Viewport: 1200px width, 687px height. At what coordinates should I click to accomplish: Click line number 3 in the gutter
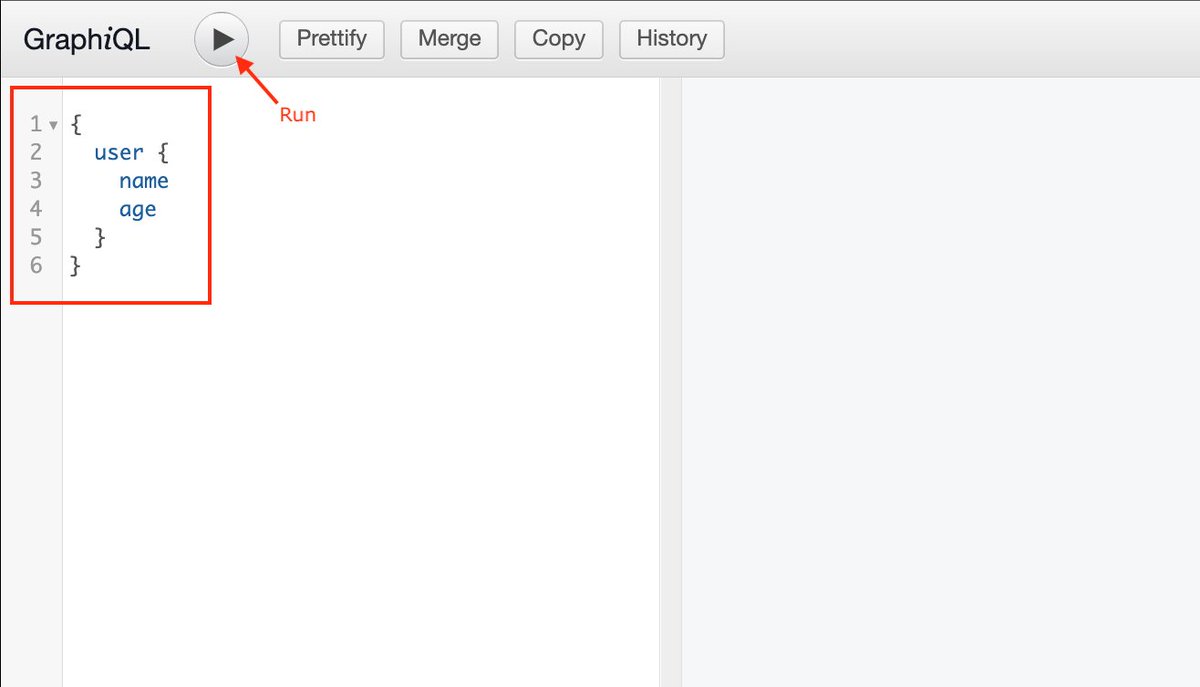point(36,181)
